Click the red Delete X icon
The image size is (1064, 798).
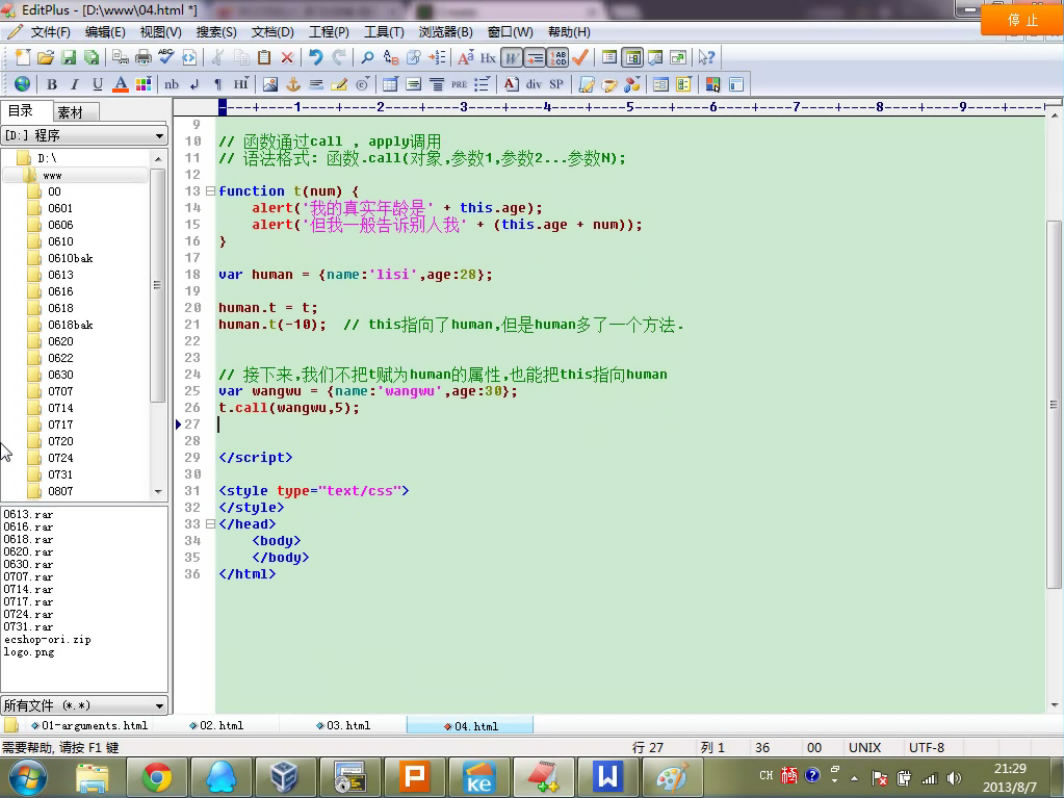pos(287,58)
